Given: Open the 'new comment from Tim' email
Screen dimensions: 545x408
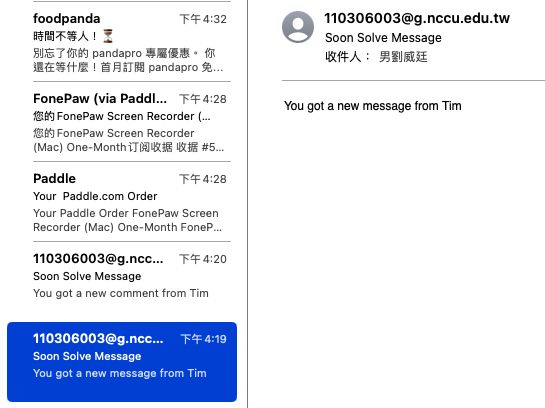Looking at the screenshot, I should click(x=131, y=278).
